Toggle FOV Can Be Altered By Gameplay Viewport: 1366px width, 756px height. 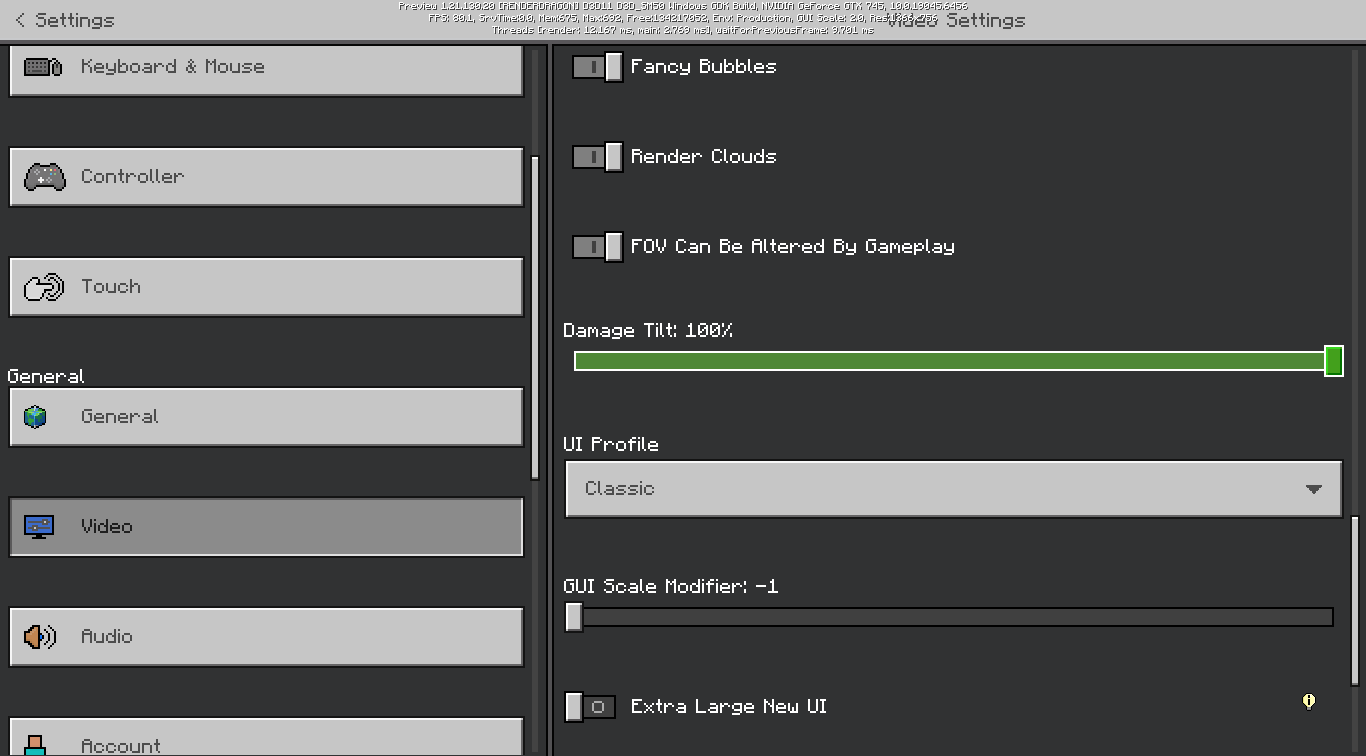[598, 247]
